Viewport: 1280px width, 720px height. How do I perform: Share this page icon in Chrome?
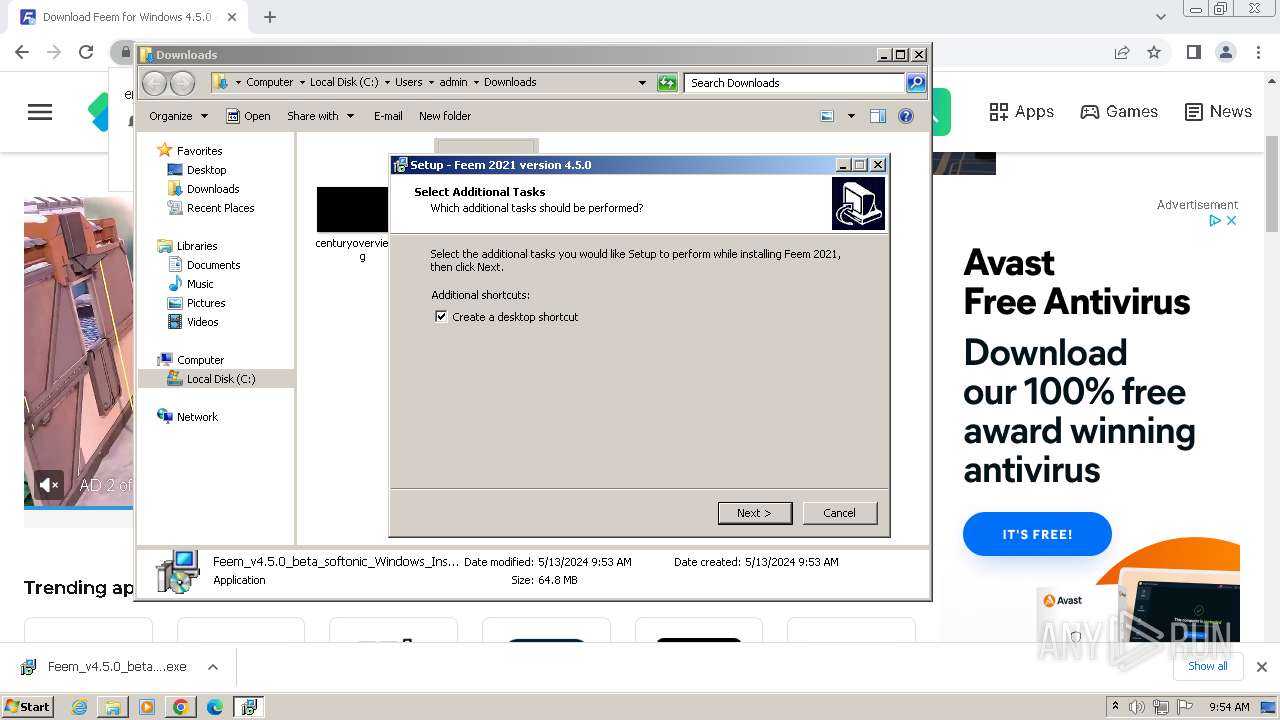(1122, 52)
